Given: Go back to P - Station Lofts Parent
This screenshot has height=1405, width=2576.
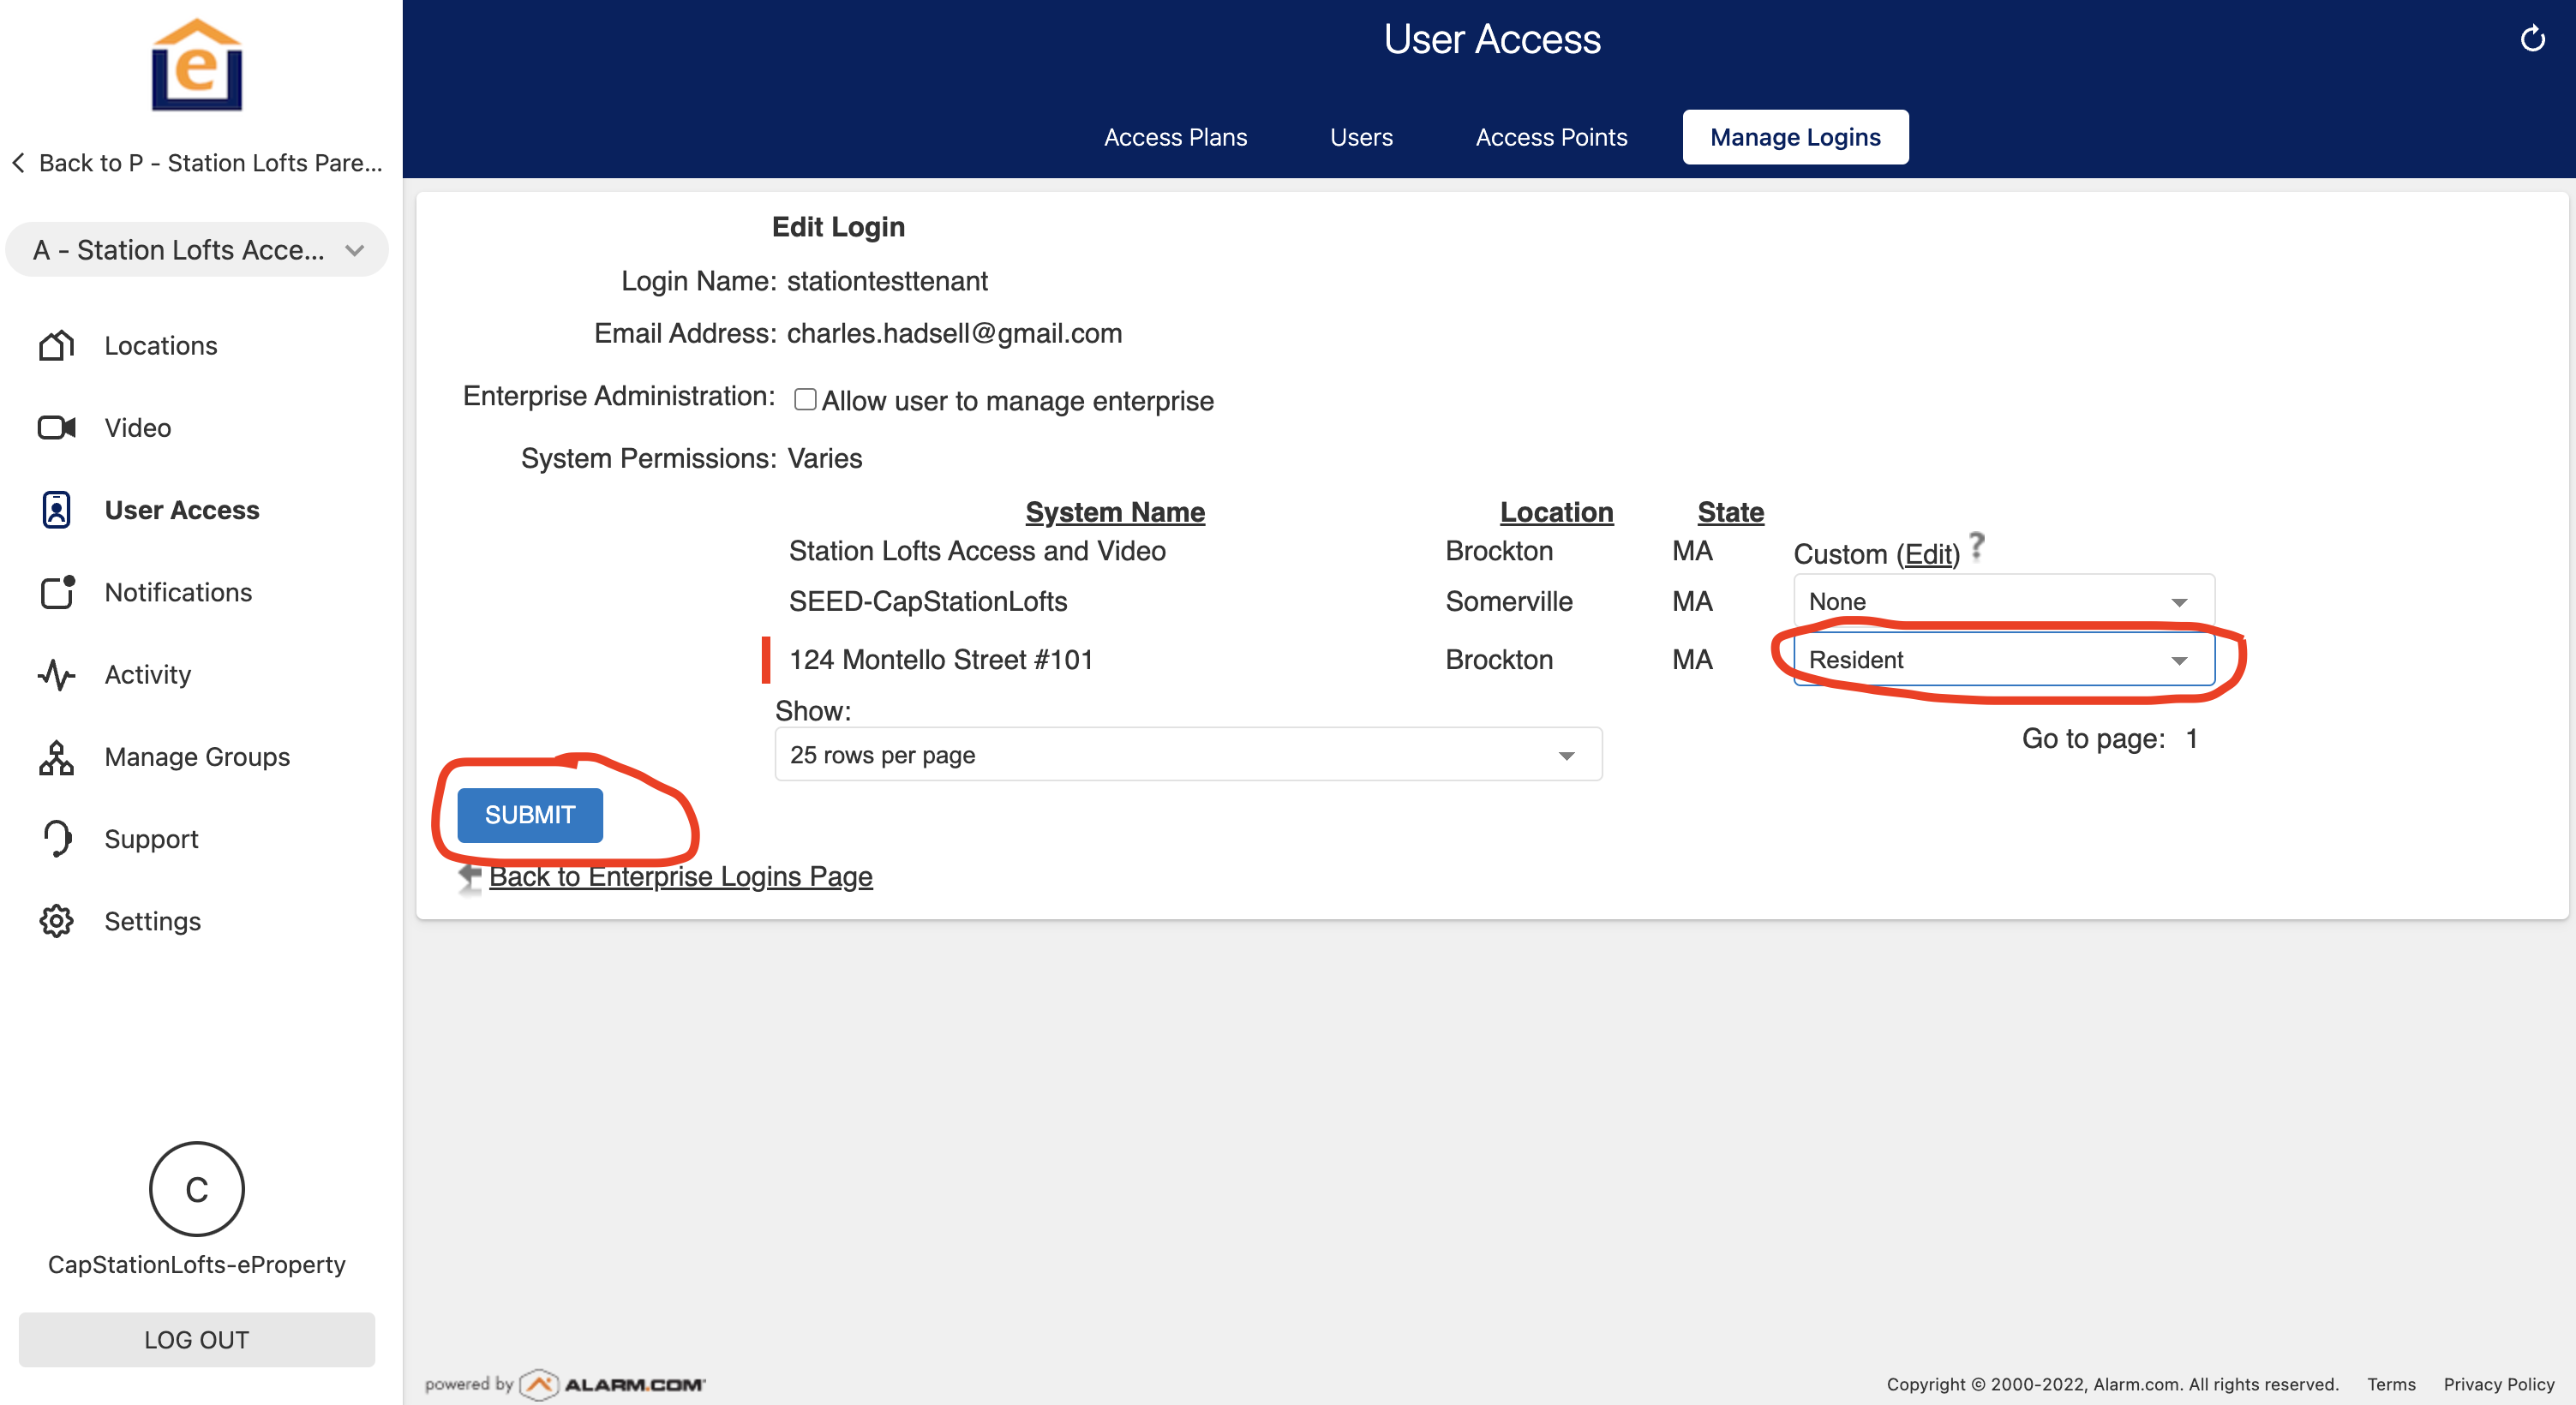Looking at the screenshot, I should 210,162.
